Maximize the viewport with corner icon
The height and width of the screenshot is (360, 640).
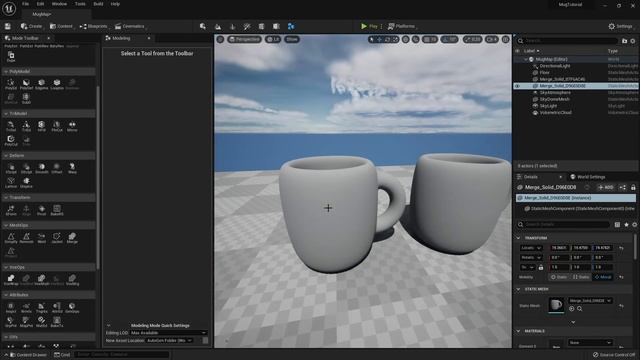pos(505,39)
